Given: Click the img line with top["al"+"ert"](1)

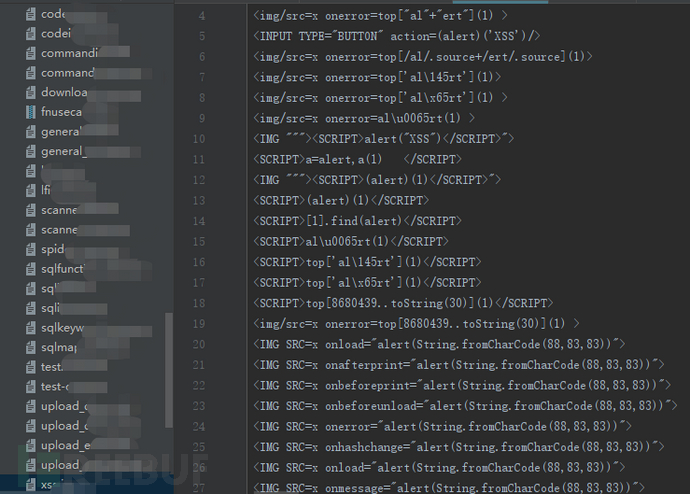Looking at the screenshot, I should pyautogui.click(x=380, y=16).
